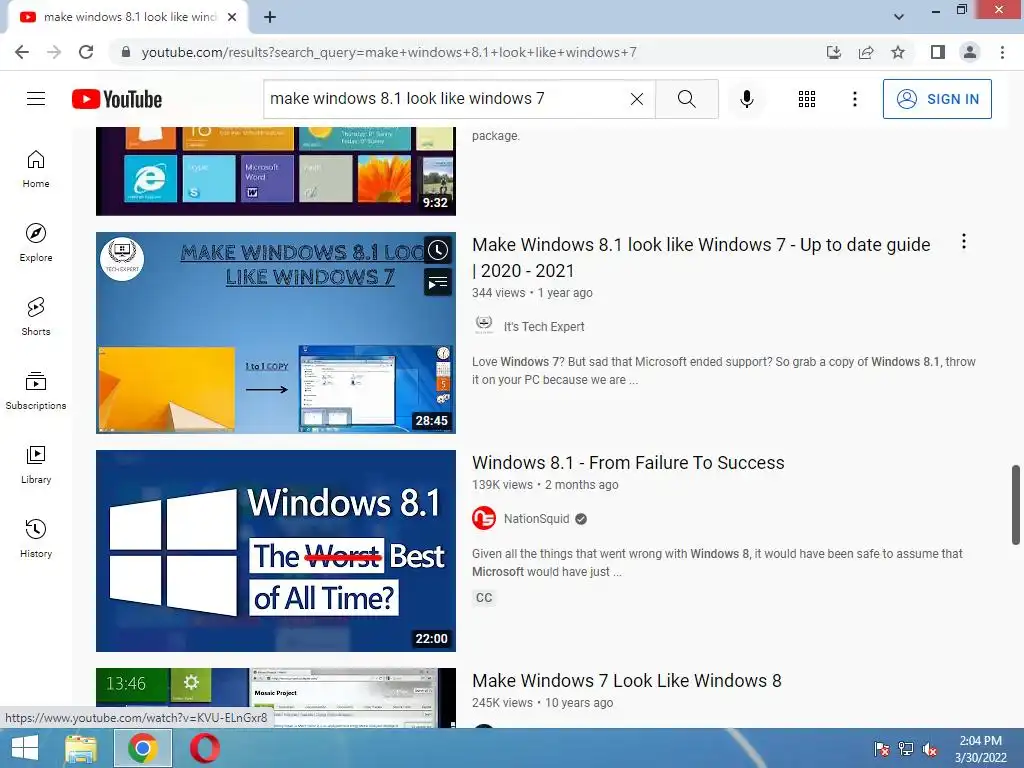Click the magnifier search button
The image size is (1024, 768).
[x=686, y=99]
